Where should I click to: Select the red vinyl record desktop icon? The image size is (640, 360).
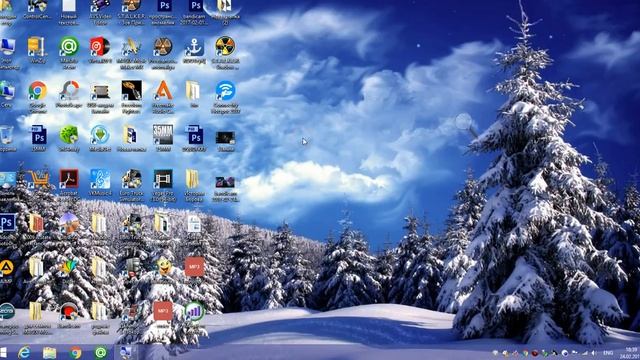click(100, 46)
